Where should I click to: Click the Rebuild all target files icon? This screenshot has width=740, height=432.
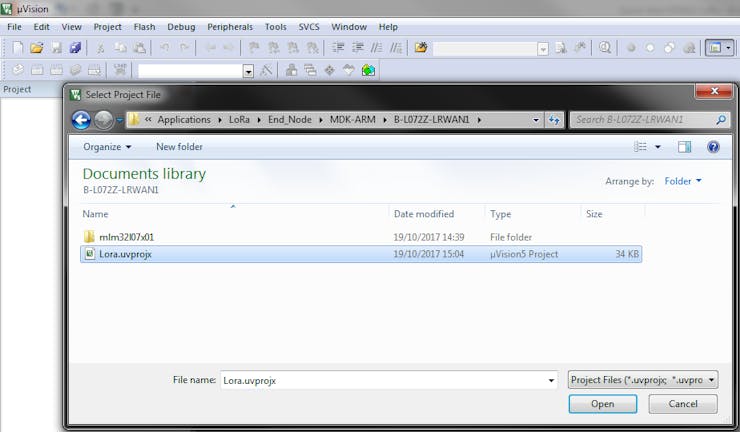pos(56,70)
